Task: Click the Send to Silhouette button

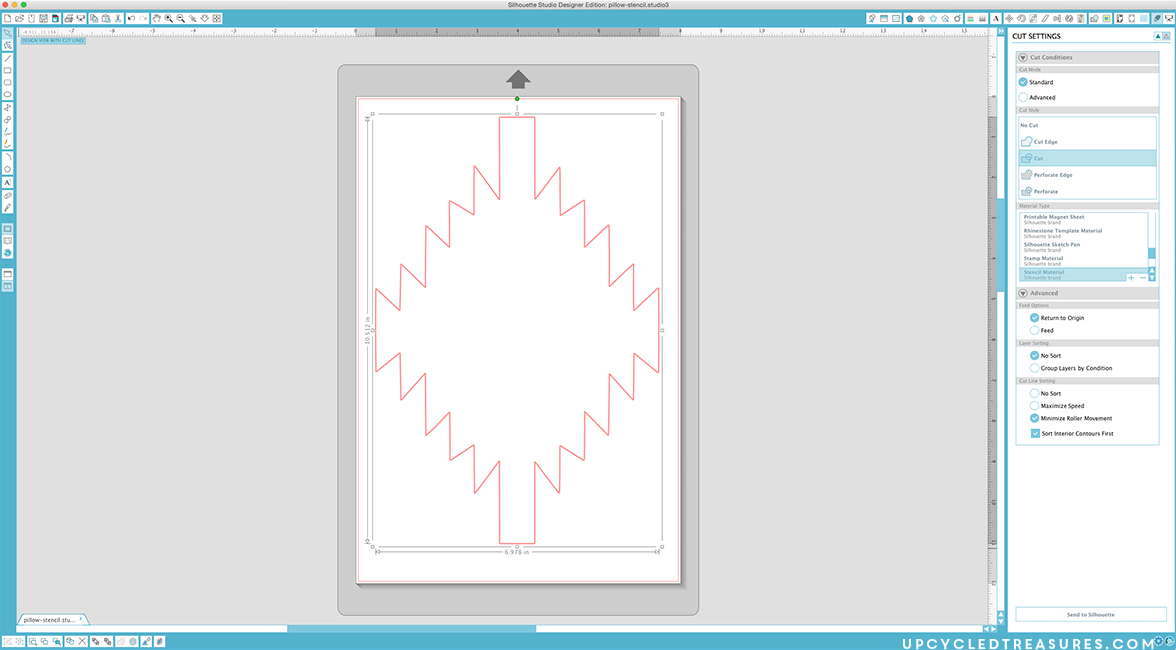Action: pos(1090,614)
